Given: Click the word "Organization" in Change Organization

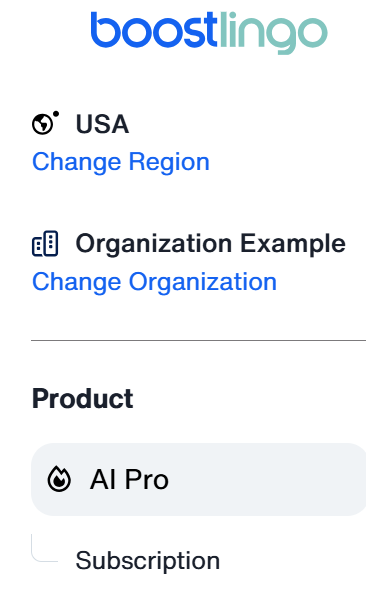Looking at the screenshot, I should [x=203, y=282].
